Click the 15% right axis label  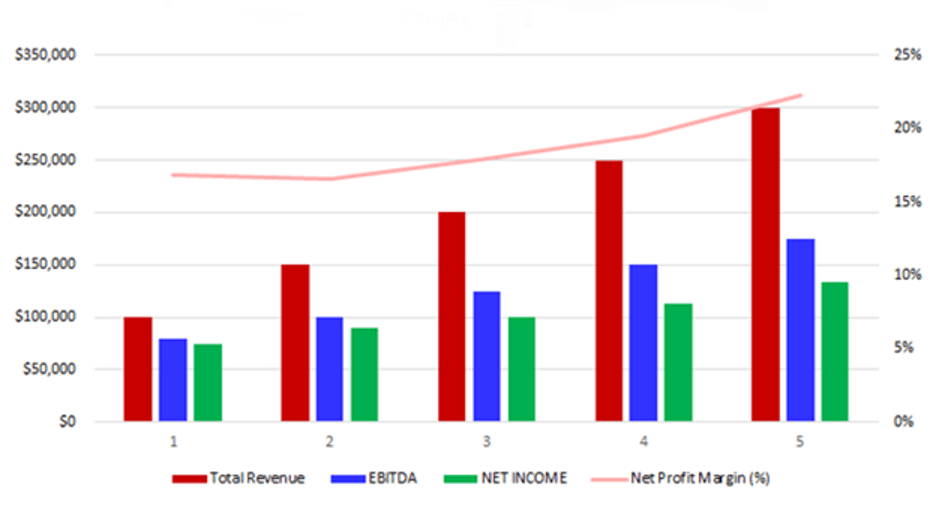point(908,202)
